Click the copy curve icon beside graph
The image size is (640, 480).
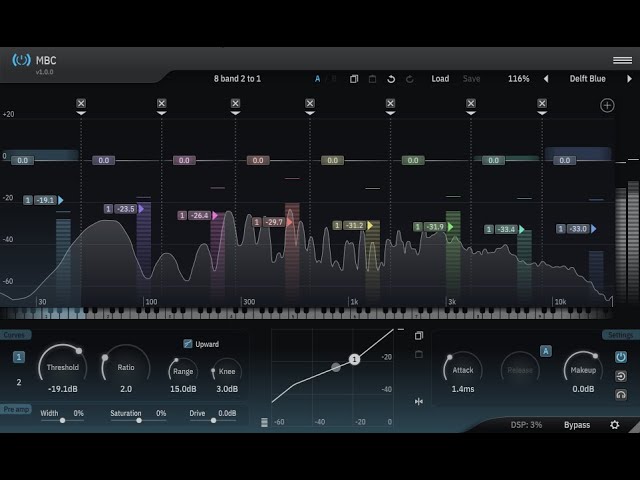click(x=419, y=336)
